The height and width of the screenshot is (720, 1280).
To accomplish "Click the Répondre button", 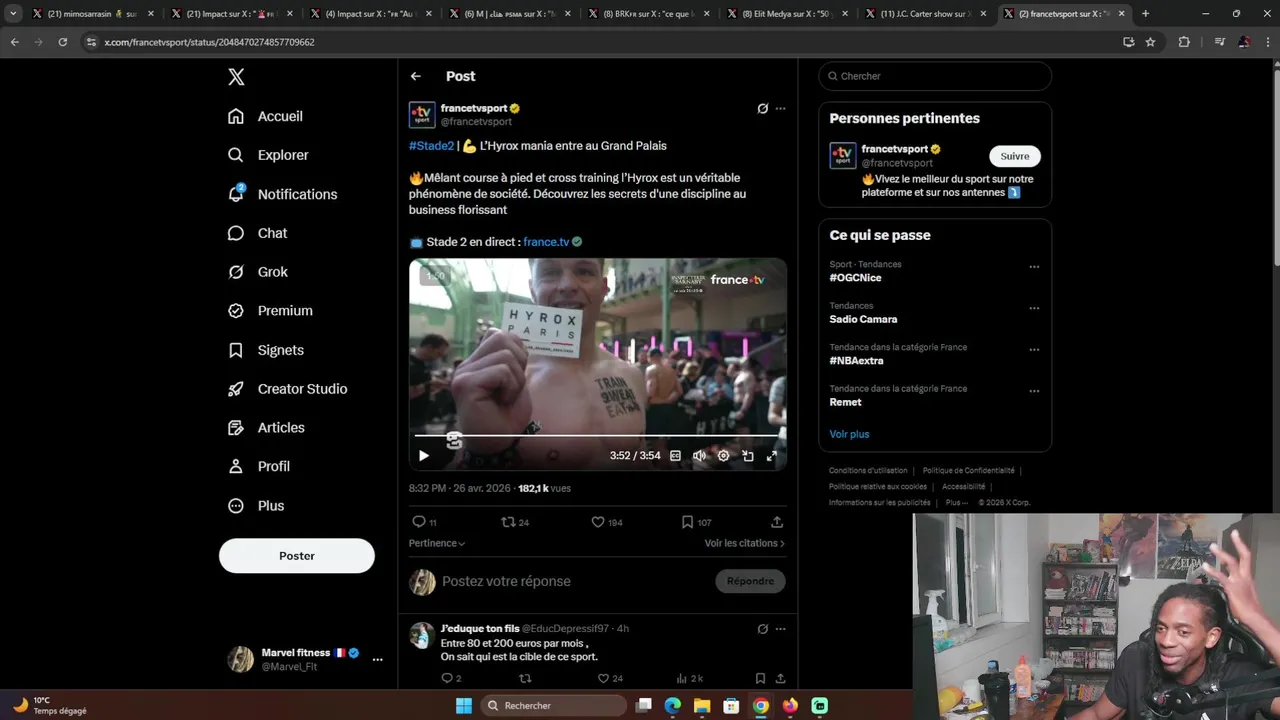I will (x=750, y=581).
